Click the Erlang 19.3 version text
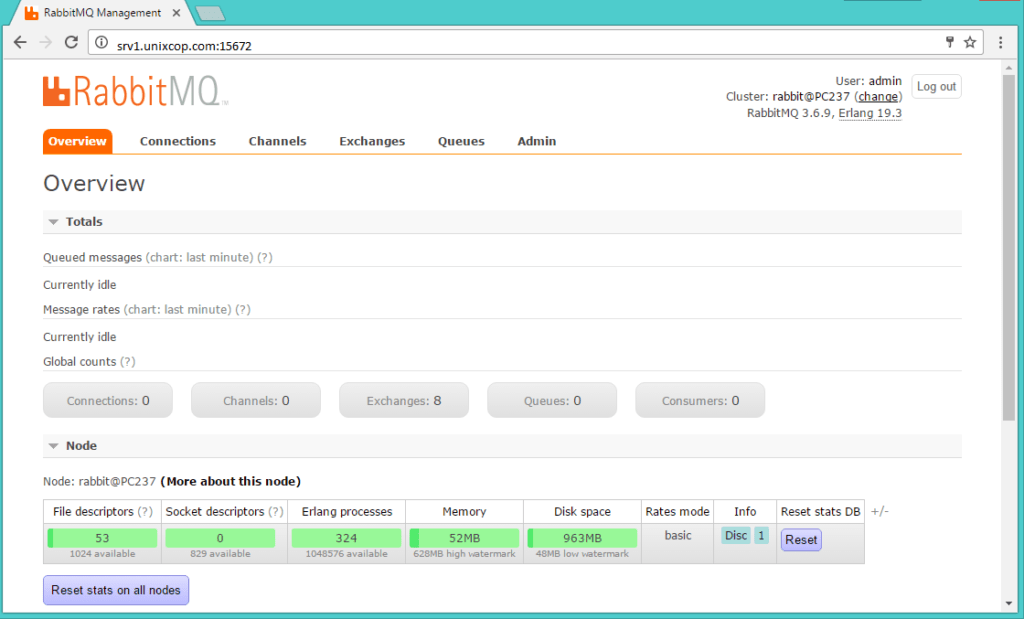The width and height of the screenshot is (1024, 619). [x=870, y=113]
